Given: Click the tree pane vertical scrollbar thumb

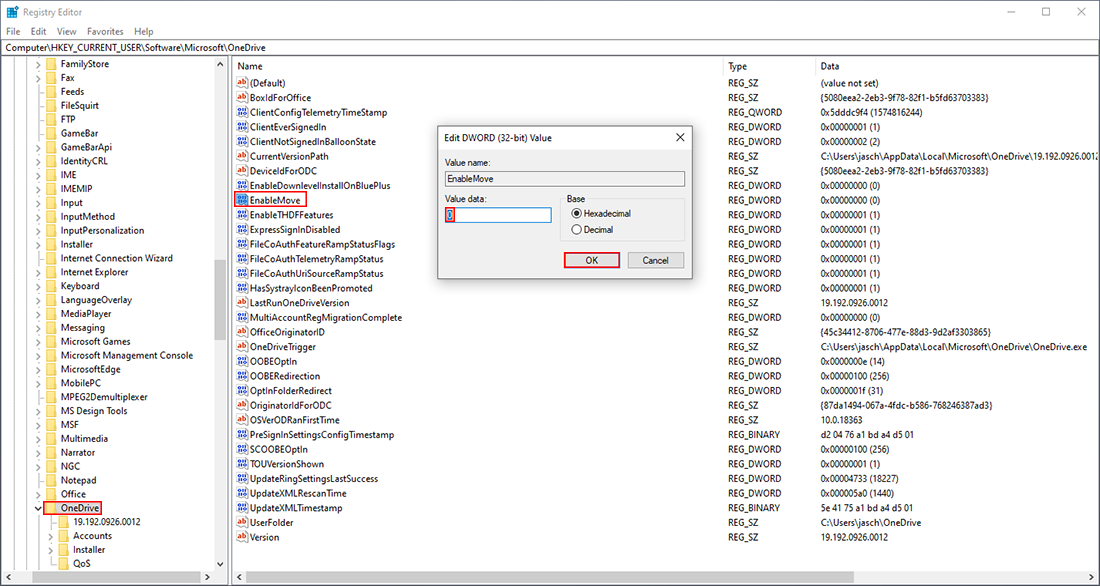Looking at the screenshot, I should pyautogui.click(x=220, y=300).
